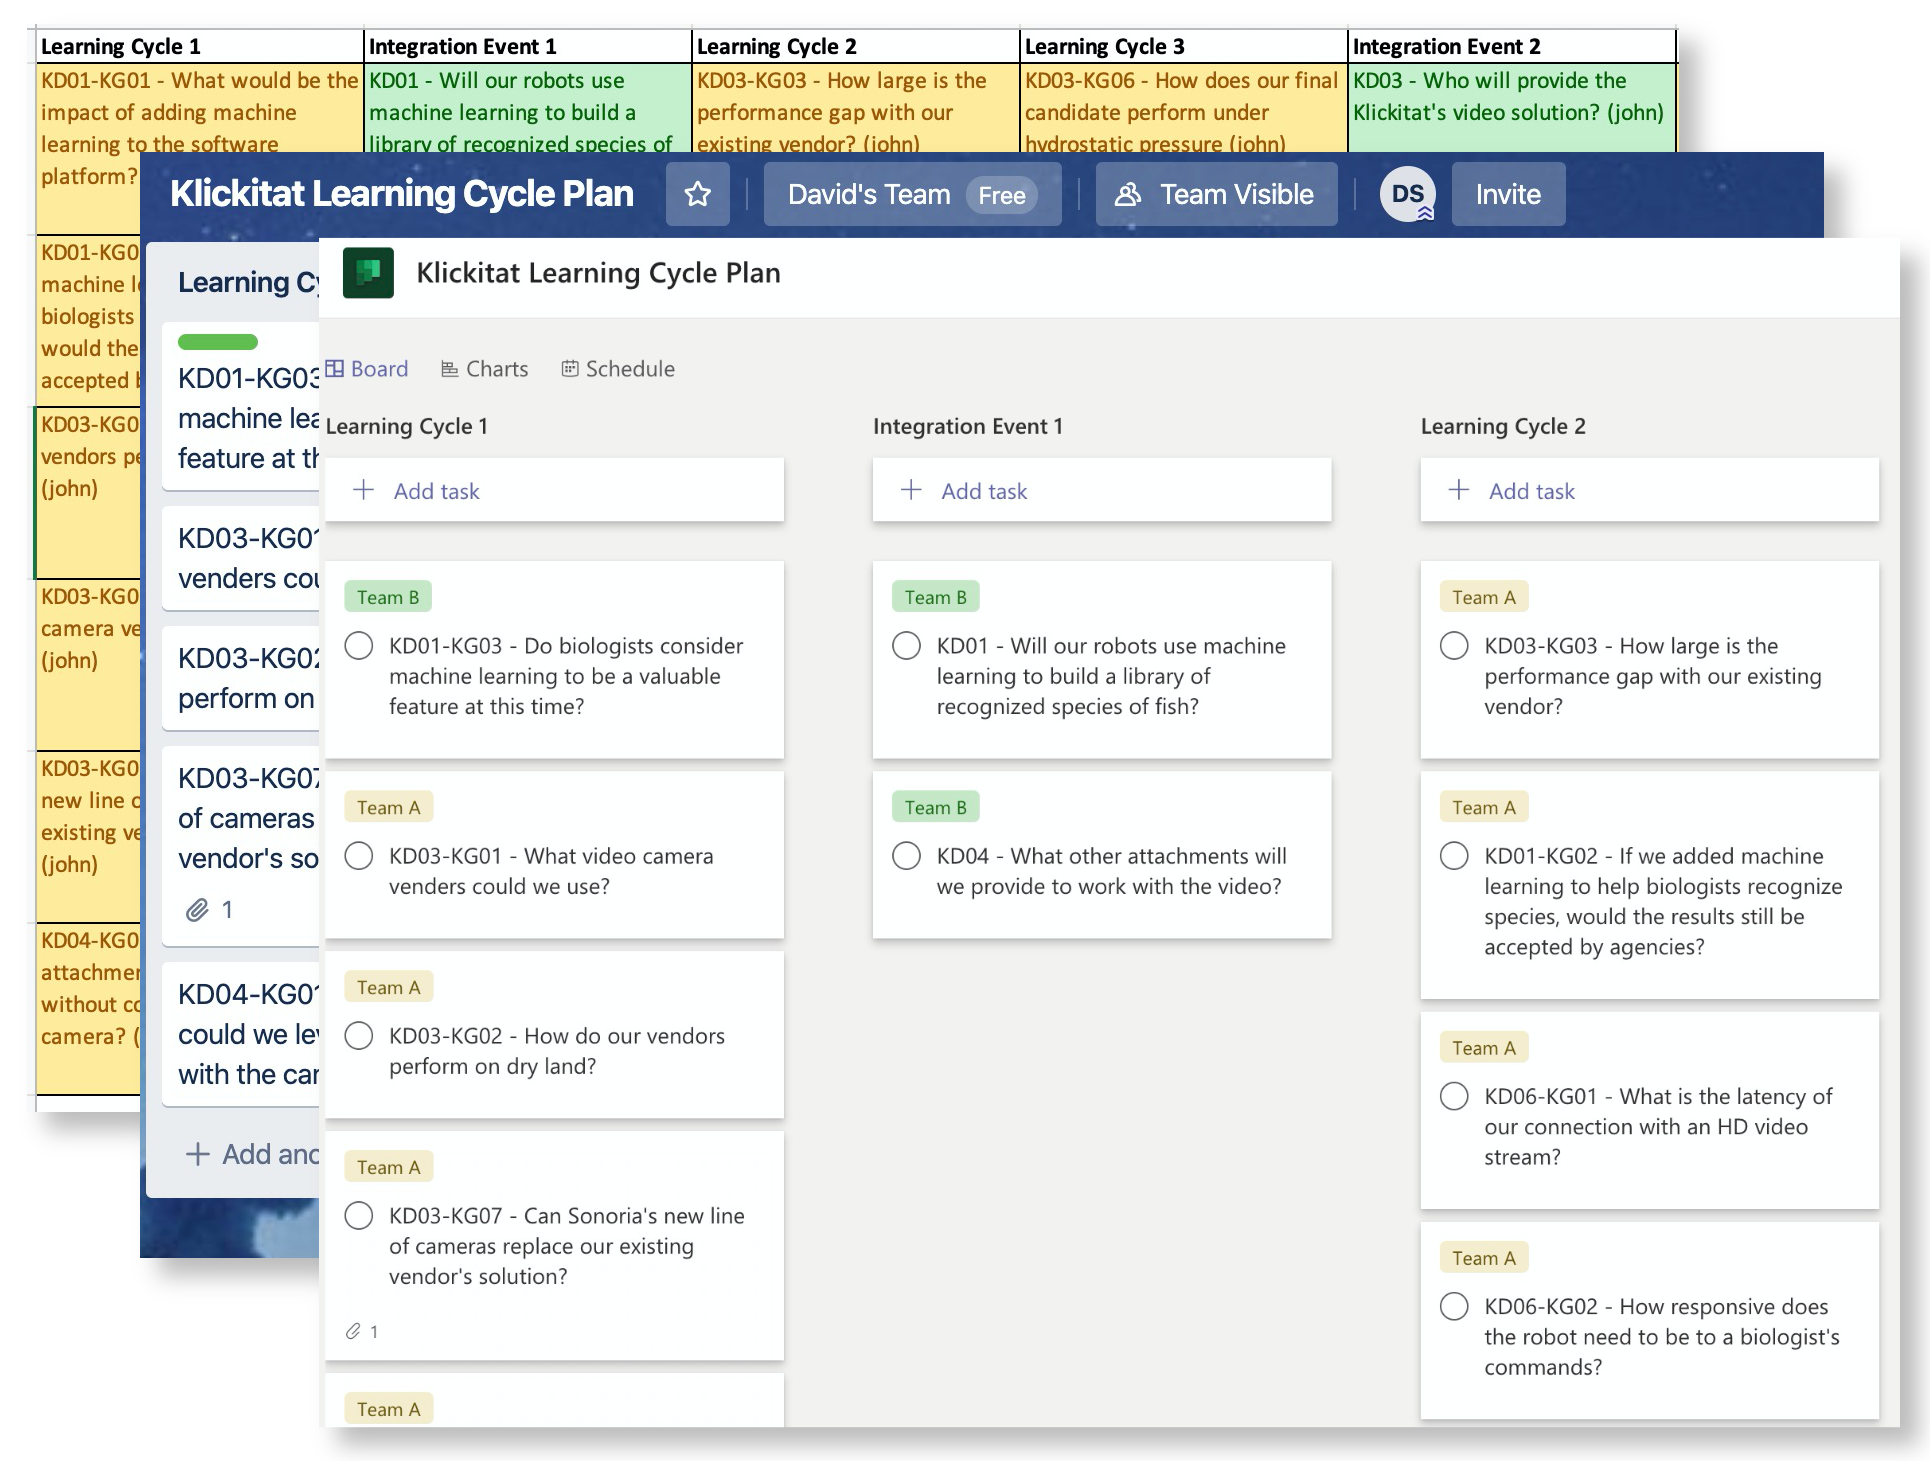Open Team Visible visibility menu
1930x1461 pixels.
pos(1216,194)
